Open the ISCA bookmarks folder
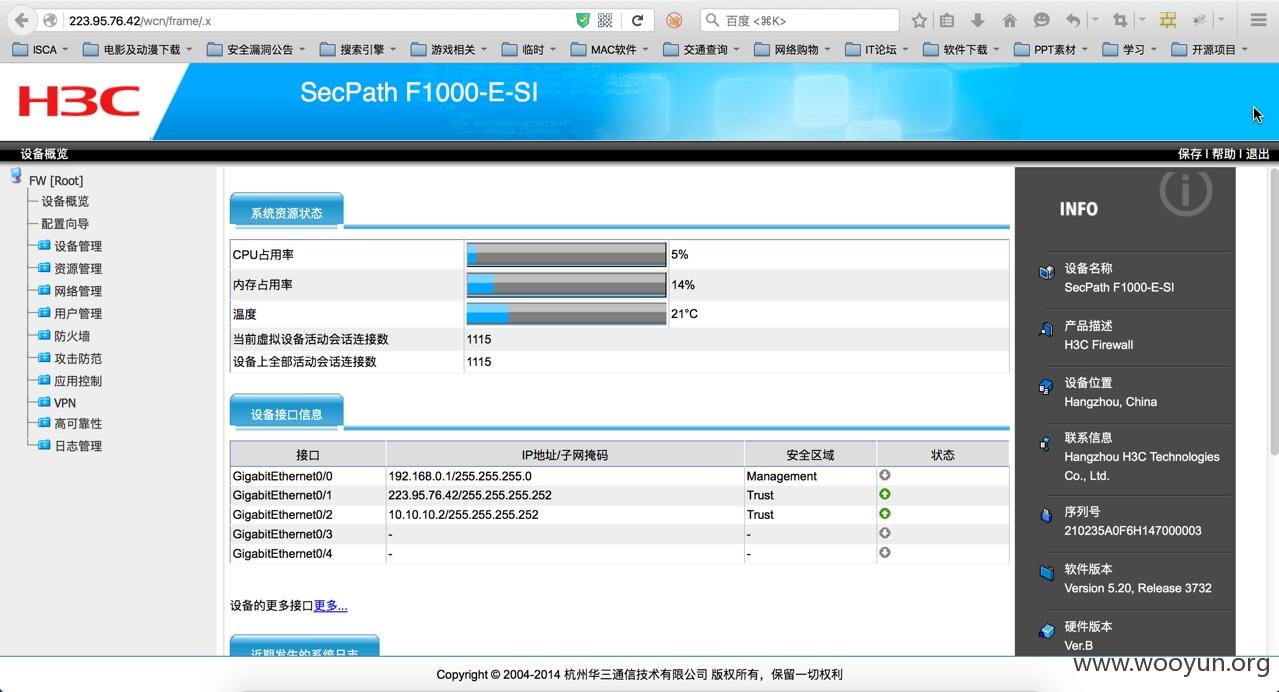This screenshot has width=1279, height=692. coord(41,49)
